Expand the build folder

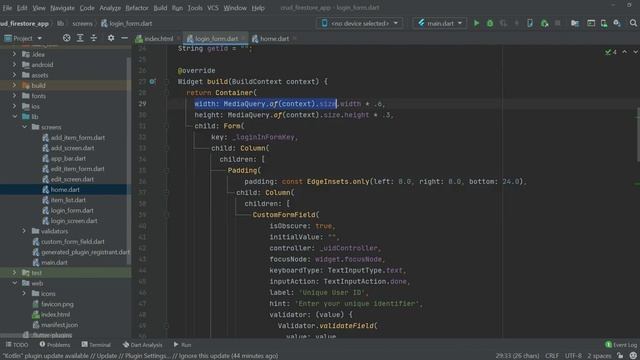pyautogui.click(x=14, y=85)
